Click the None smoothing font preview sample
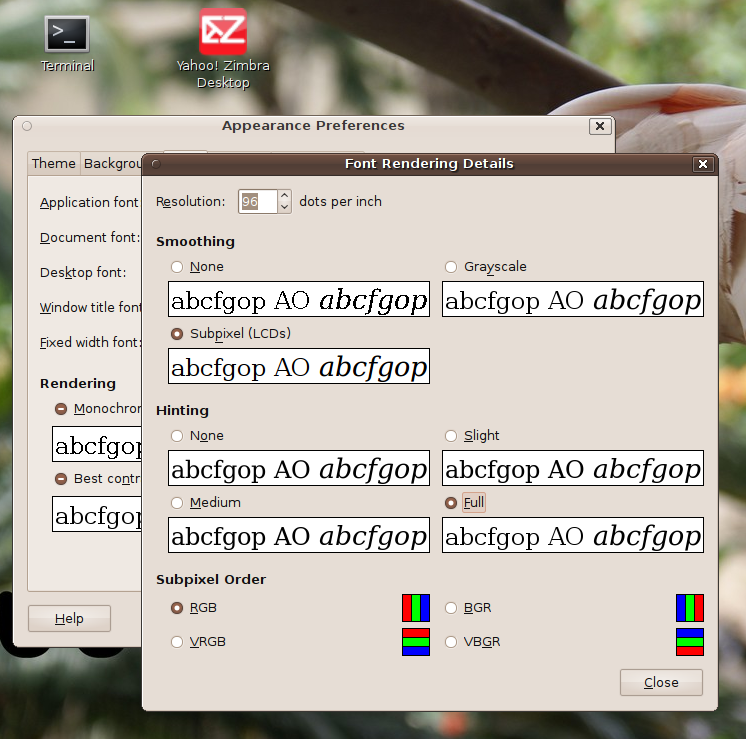The width and height of the screenshot is (746, 739). 299,299
